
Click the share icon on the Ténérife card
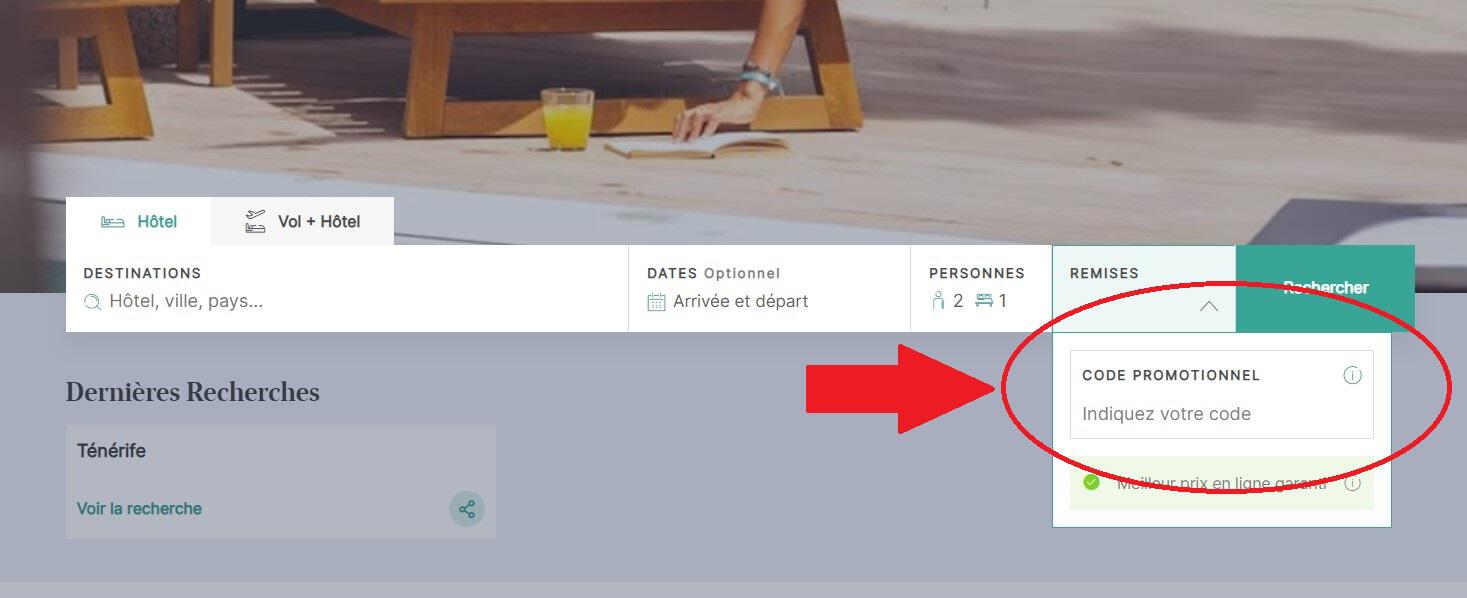click(x=467, y=509)
